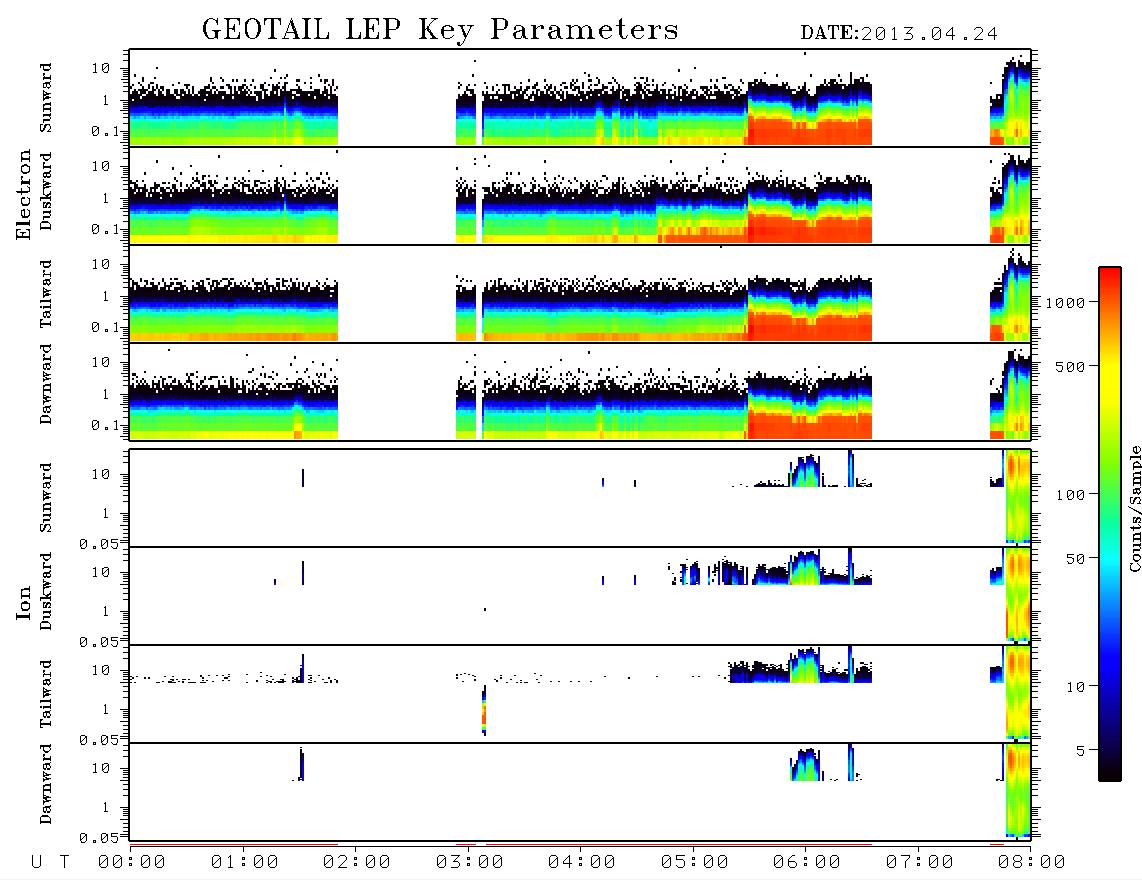This screenshot has height=880, width=1142.
Task: Select the Ion 'Dawnward' axis label
Action: pos(46,784)
